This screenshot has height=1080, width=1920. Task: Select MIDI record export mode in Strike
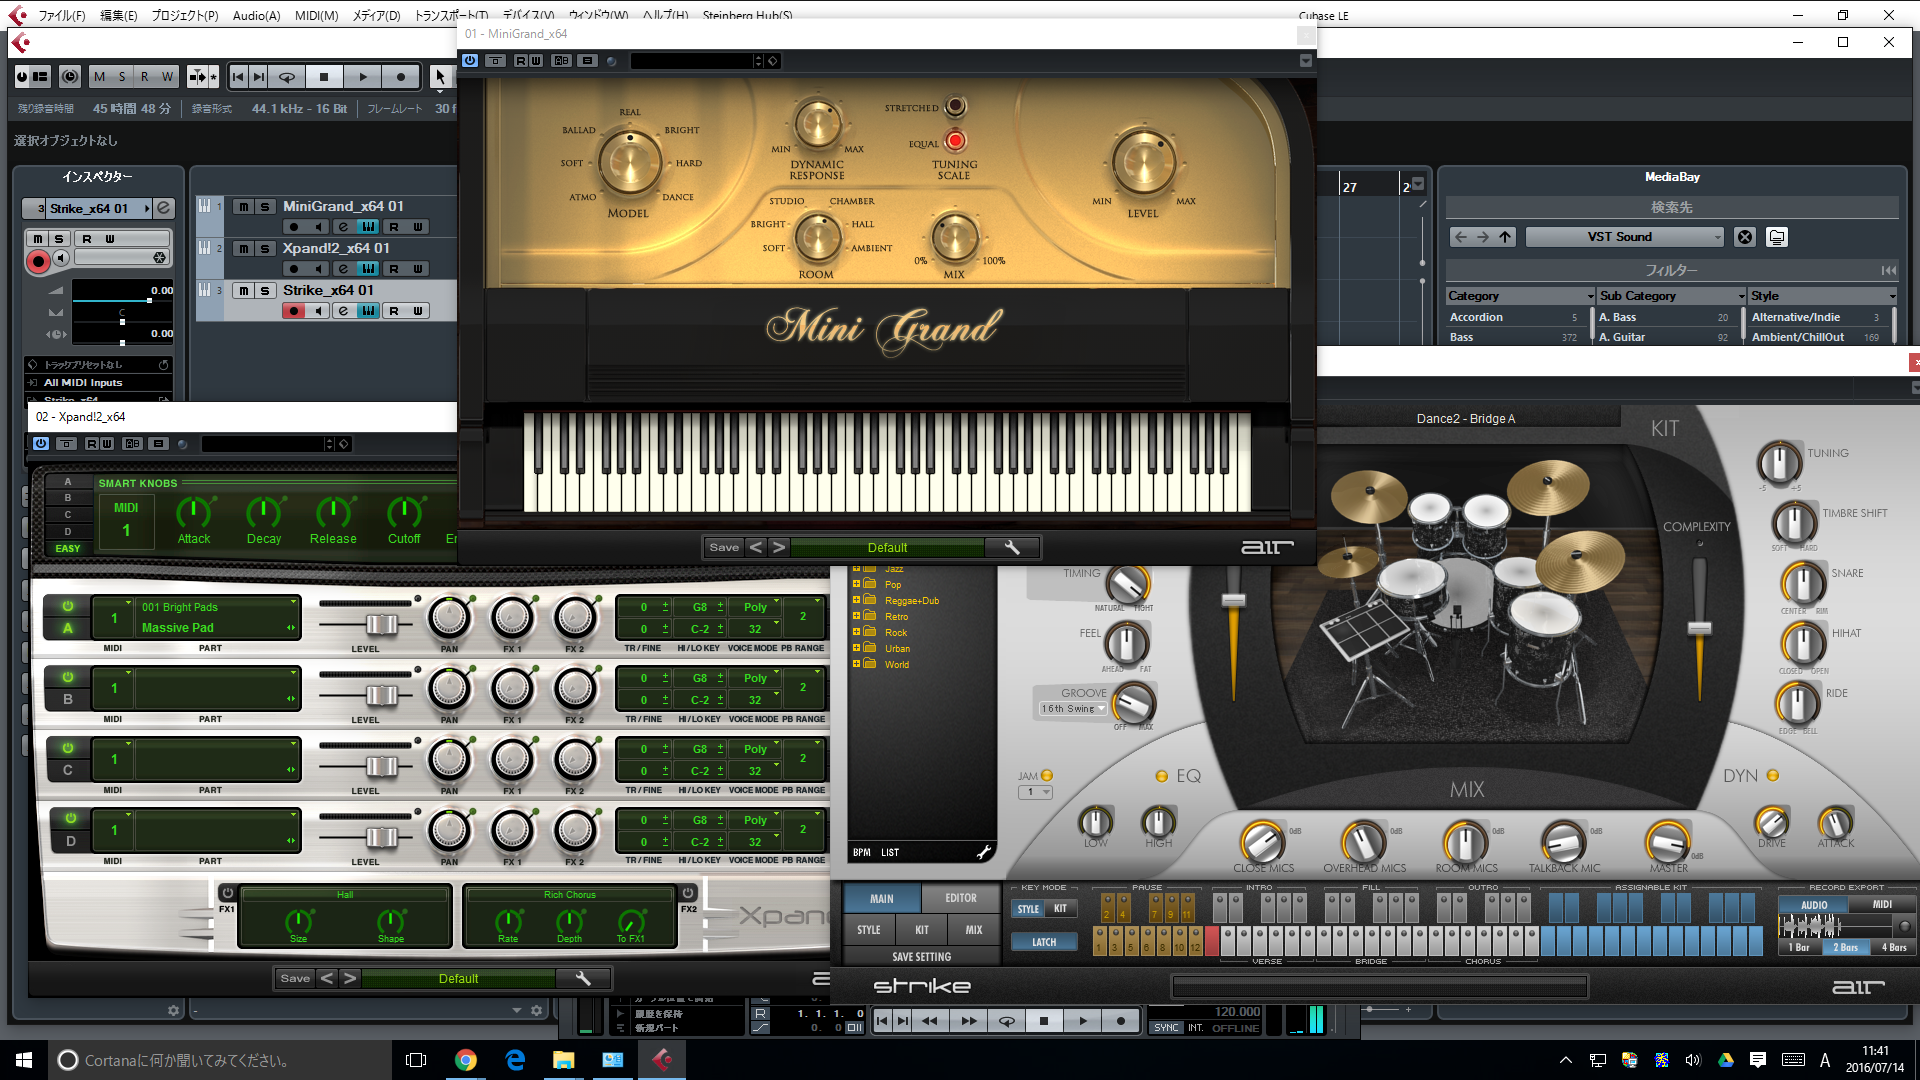tap(1882, 904)
